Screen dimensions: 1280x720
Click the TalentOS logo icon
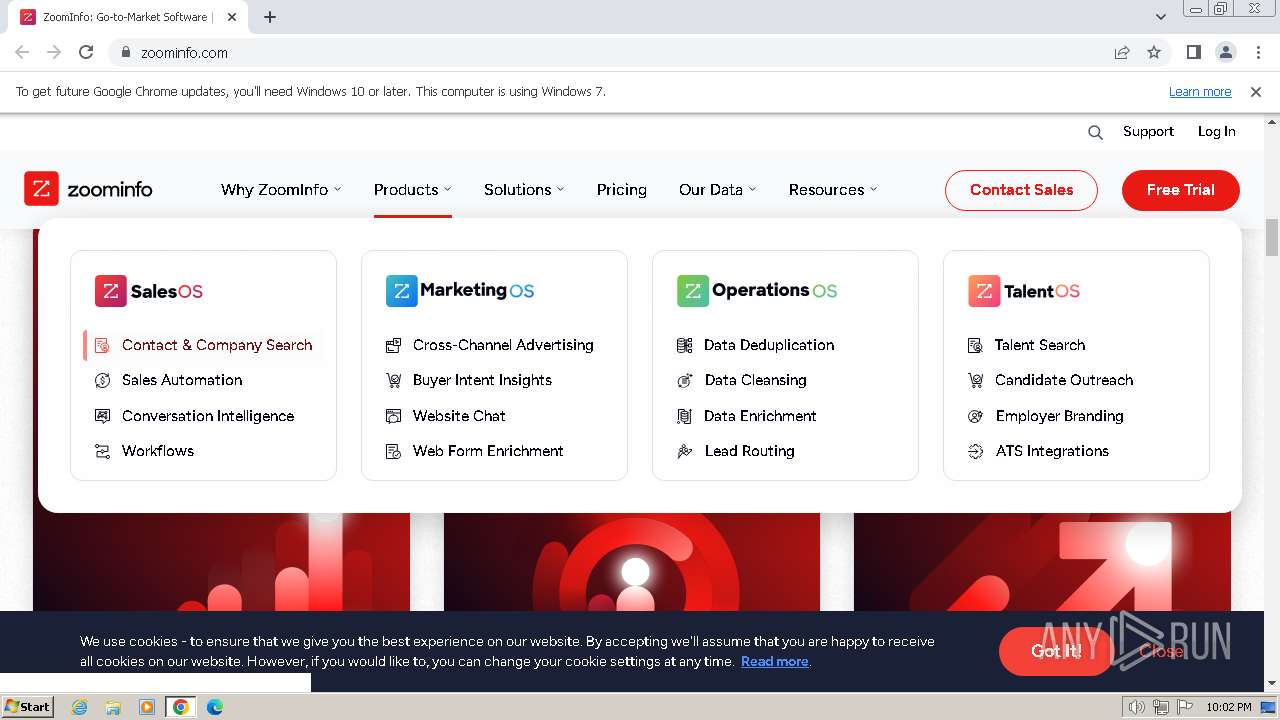tap(983, 291)
